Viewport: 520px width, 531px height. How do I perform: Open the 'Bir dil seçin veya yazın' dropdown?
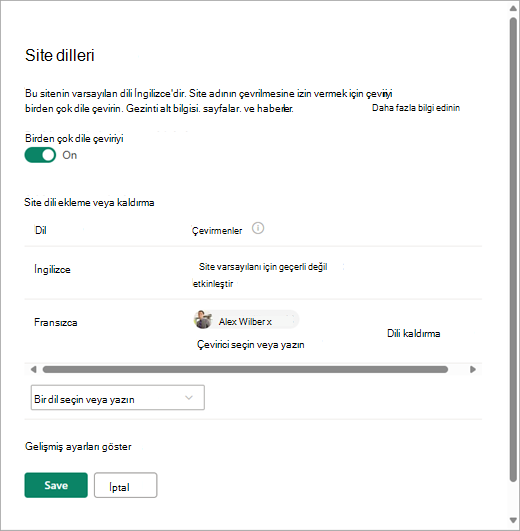tap(117, 398)
